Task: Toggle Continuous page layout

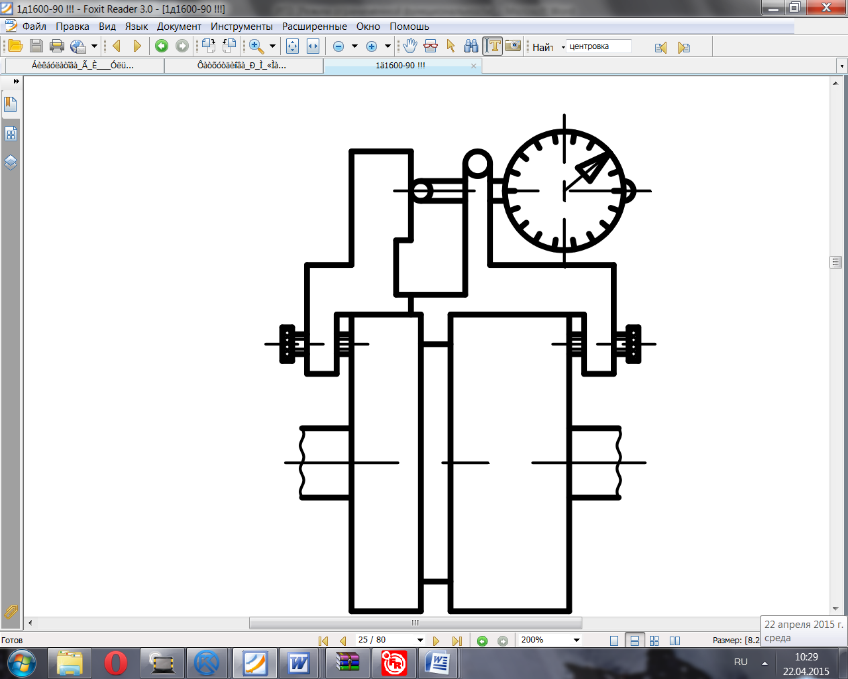Action: [x=634, y=641]
